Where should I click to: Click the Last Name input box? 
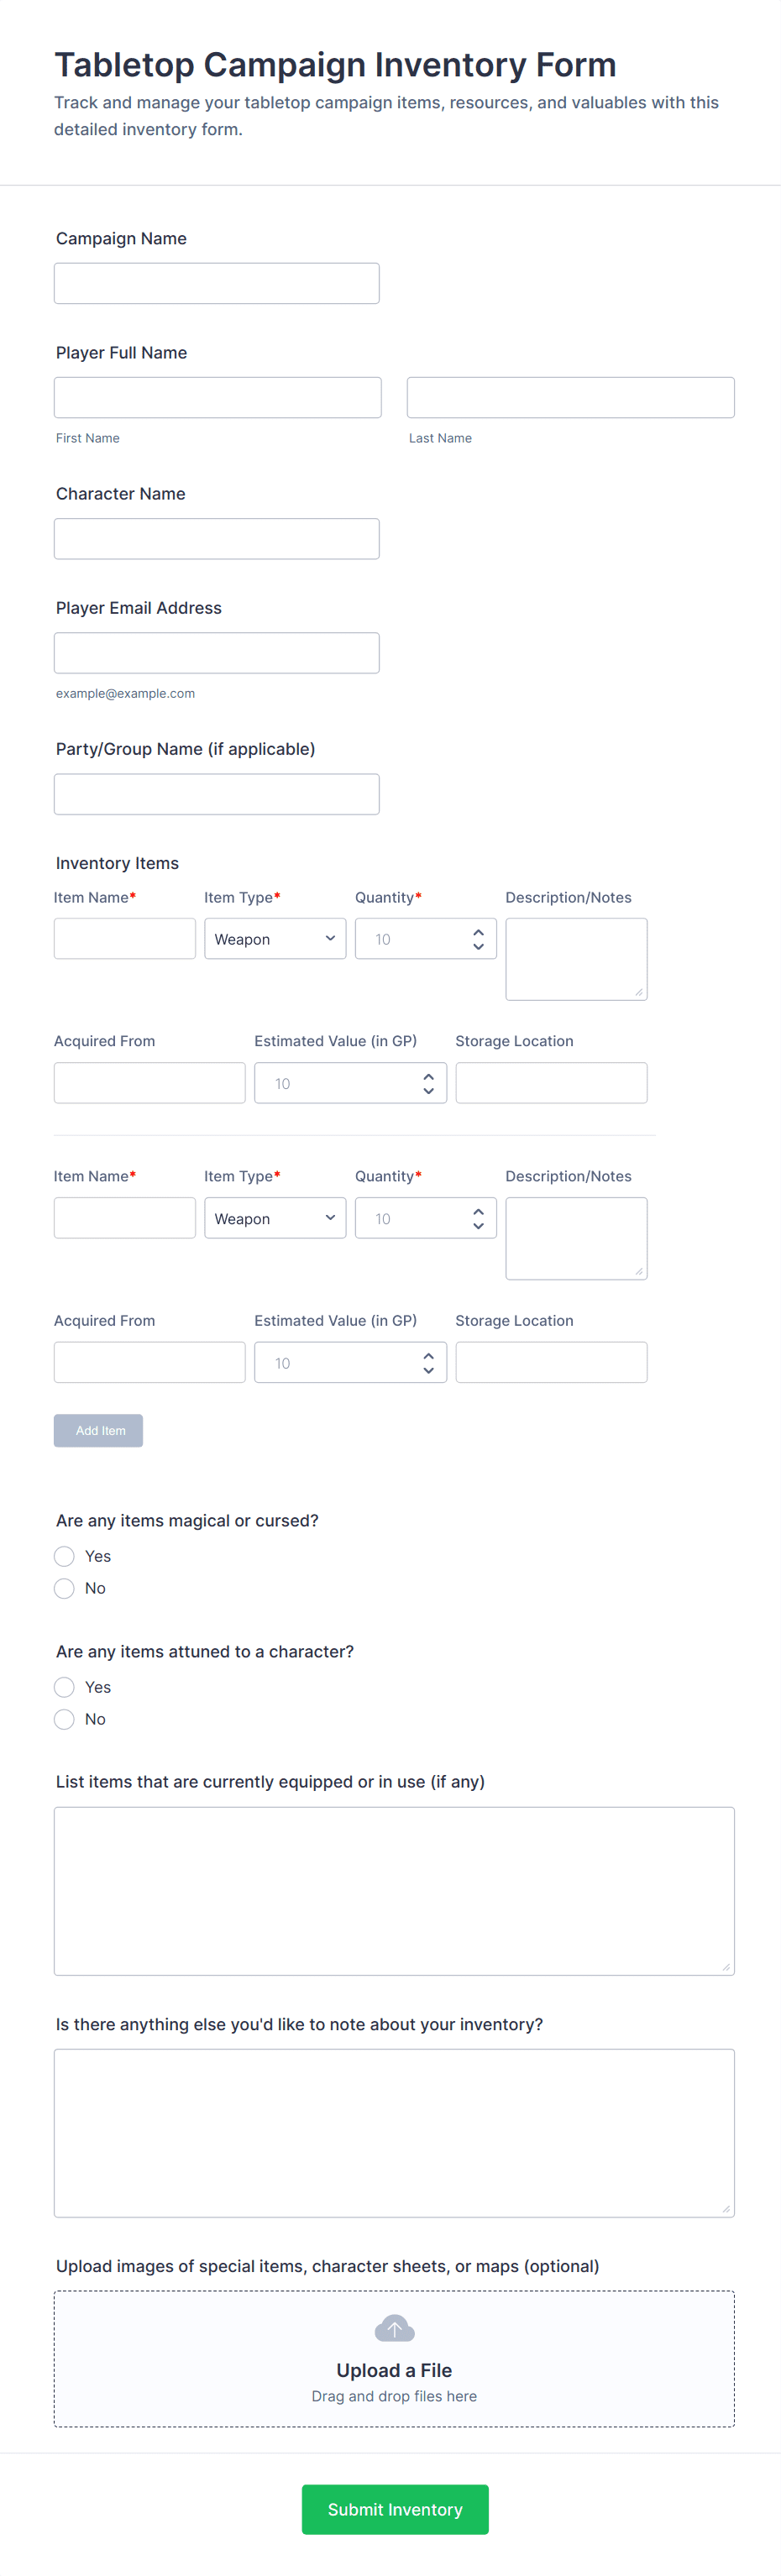pos(570,397)
